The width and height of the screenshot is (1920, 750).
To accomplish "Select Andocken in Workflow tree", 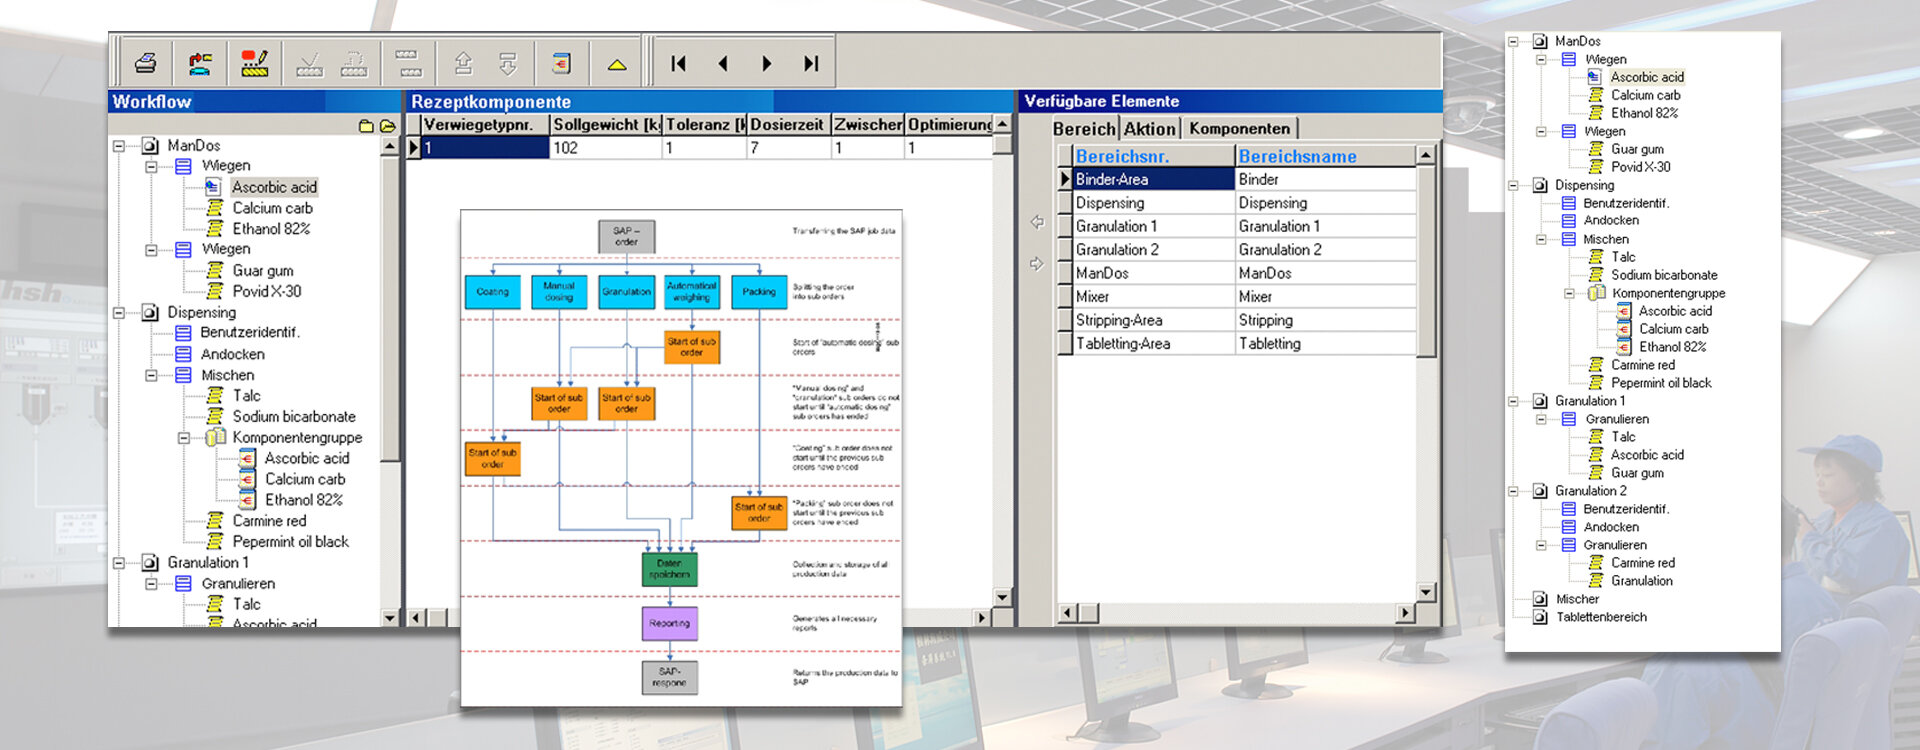I will coord(232,355).
